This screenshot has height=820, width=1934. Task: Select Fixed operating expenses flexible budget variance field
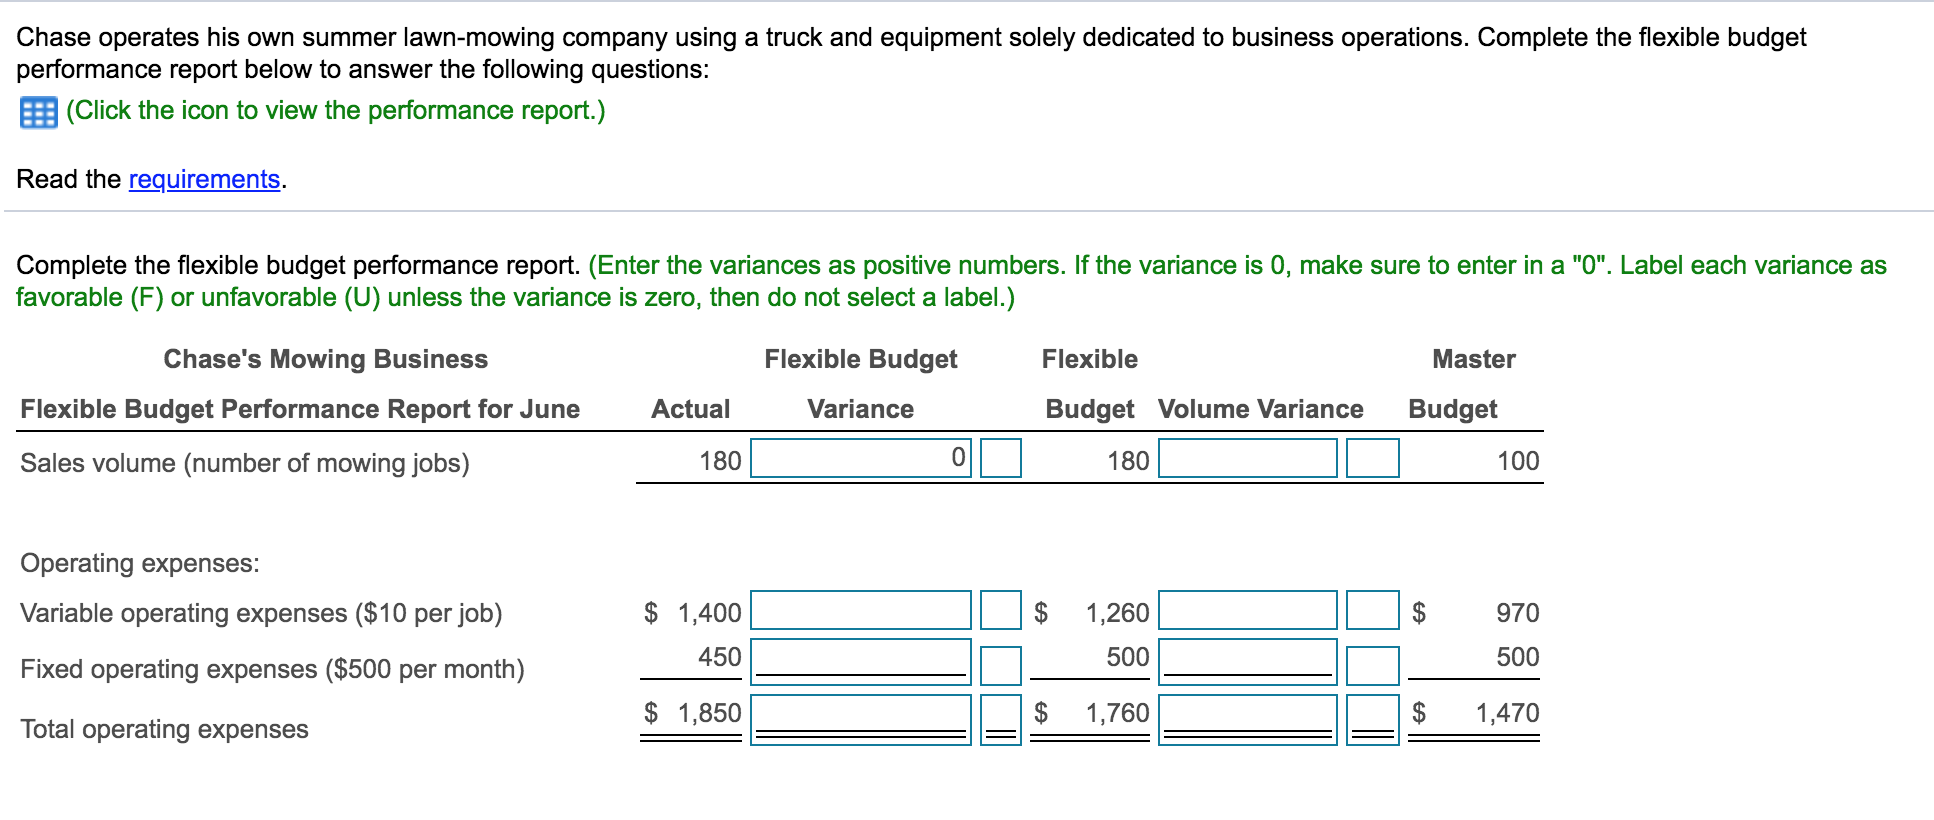860,662
